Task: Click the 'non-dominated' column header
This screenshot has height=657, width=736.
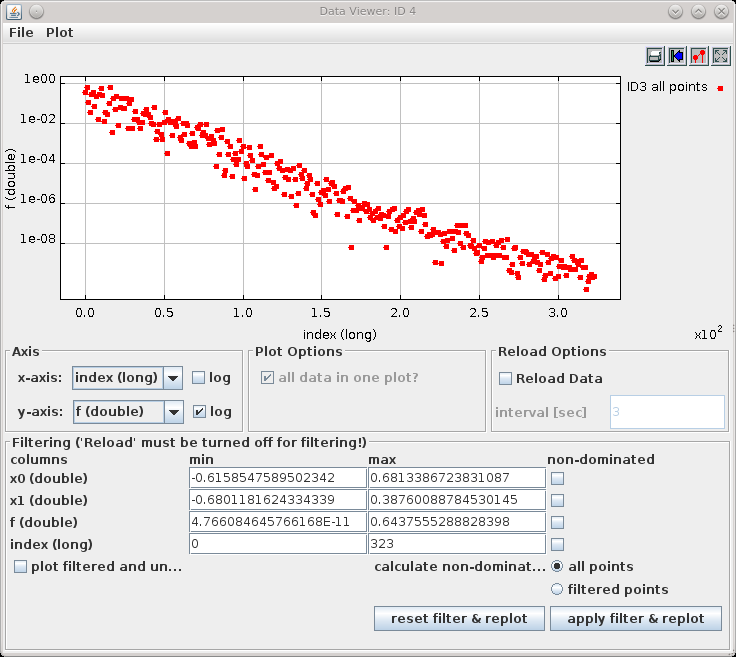Action: 601,459
